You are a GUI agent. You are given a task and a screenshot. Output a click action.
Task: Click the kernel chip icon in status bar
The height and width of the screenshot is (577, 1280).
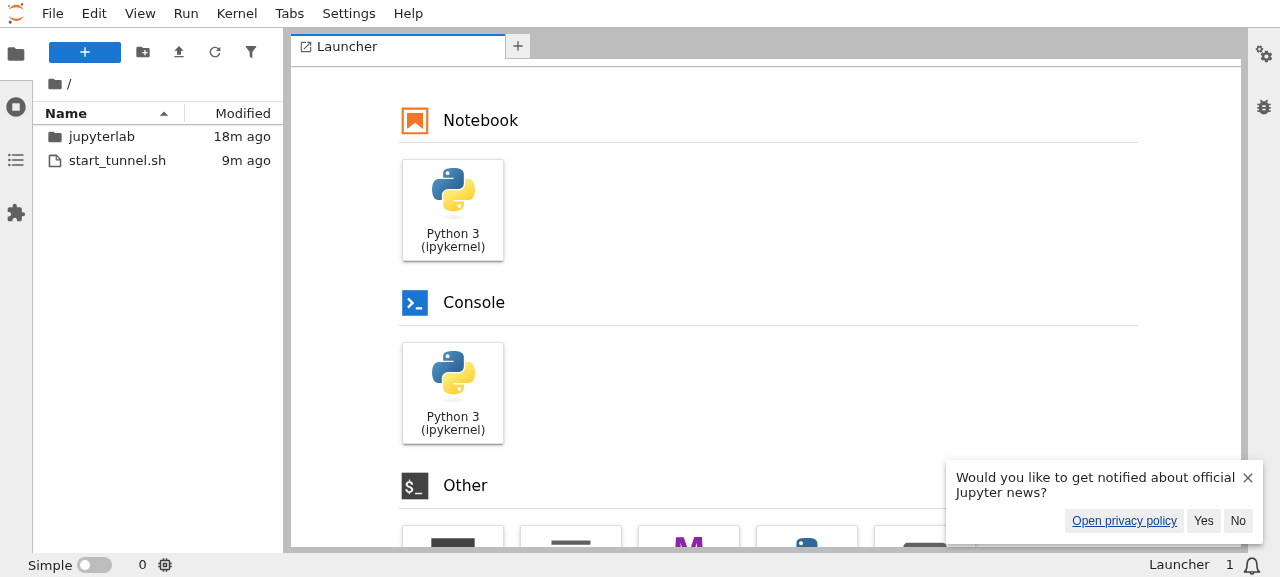pos(165,565)
